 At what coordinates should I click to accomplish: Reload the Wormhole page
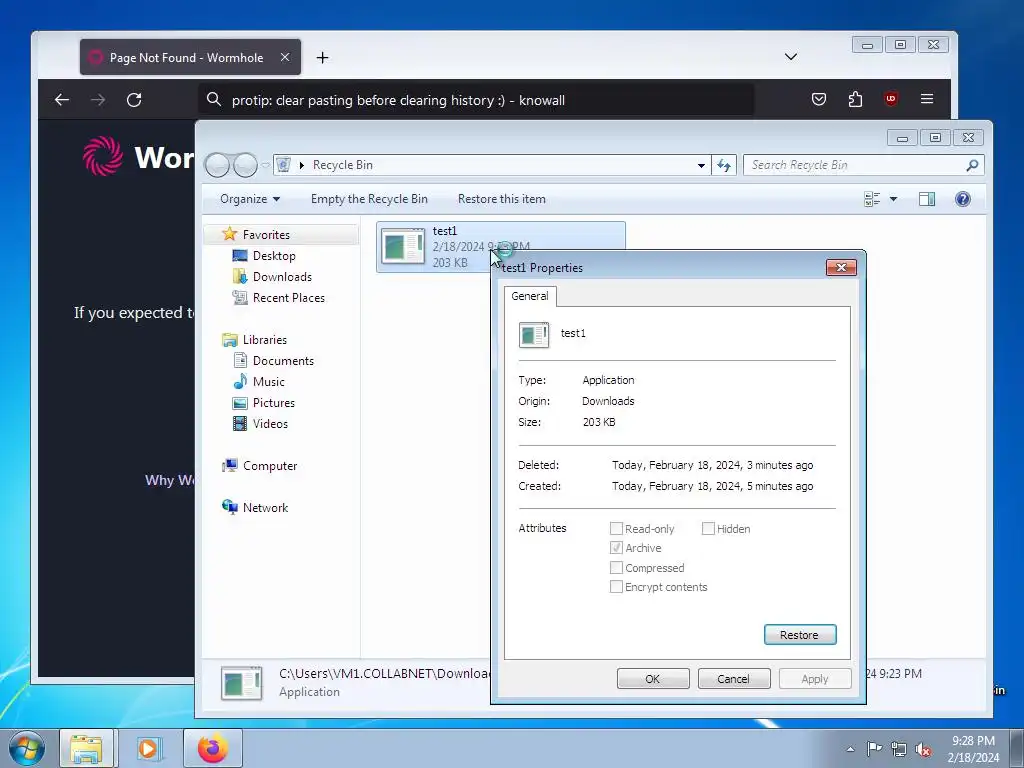[135, 99]
